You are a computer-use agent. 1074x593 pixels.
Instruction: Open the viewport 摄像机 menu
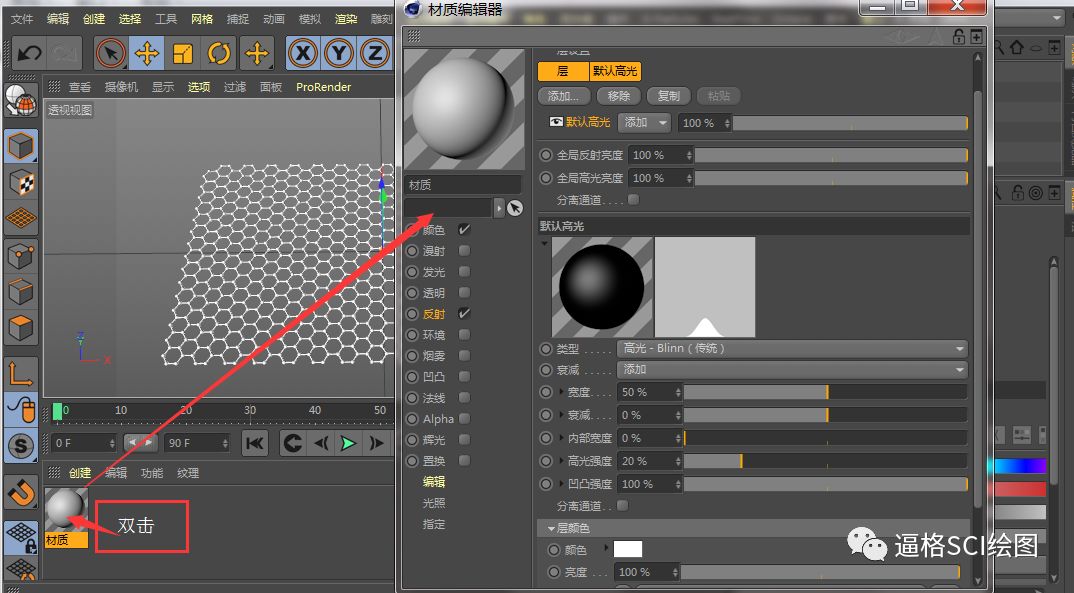click(121, 87)
